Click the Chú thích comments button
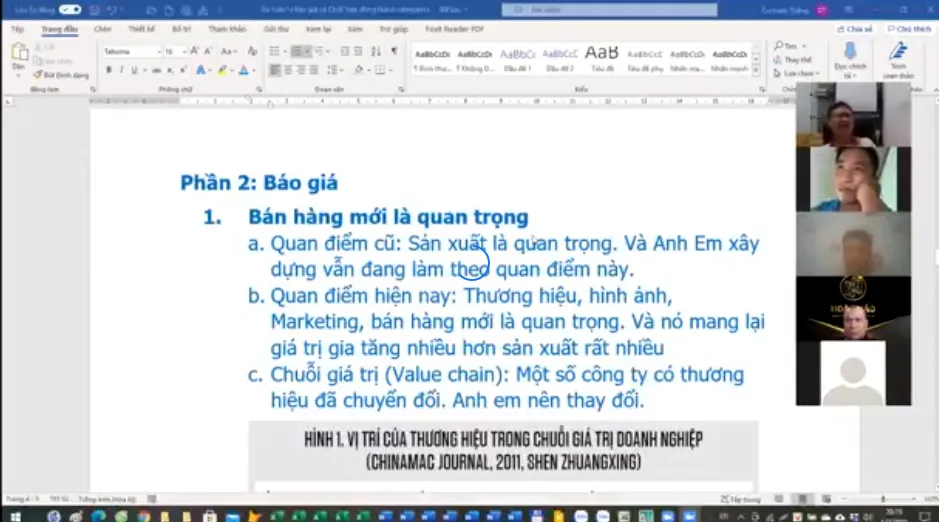 tap(909, 29)
